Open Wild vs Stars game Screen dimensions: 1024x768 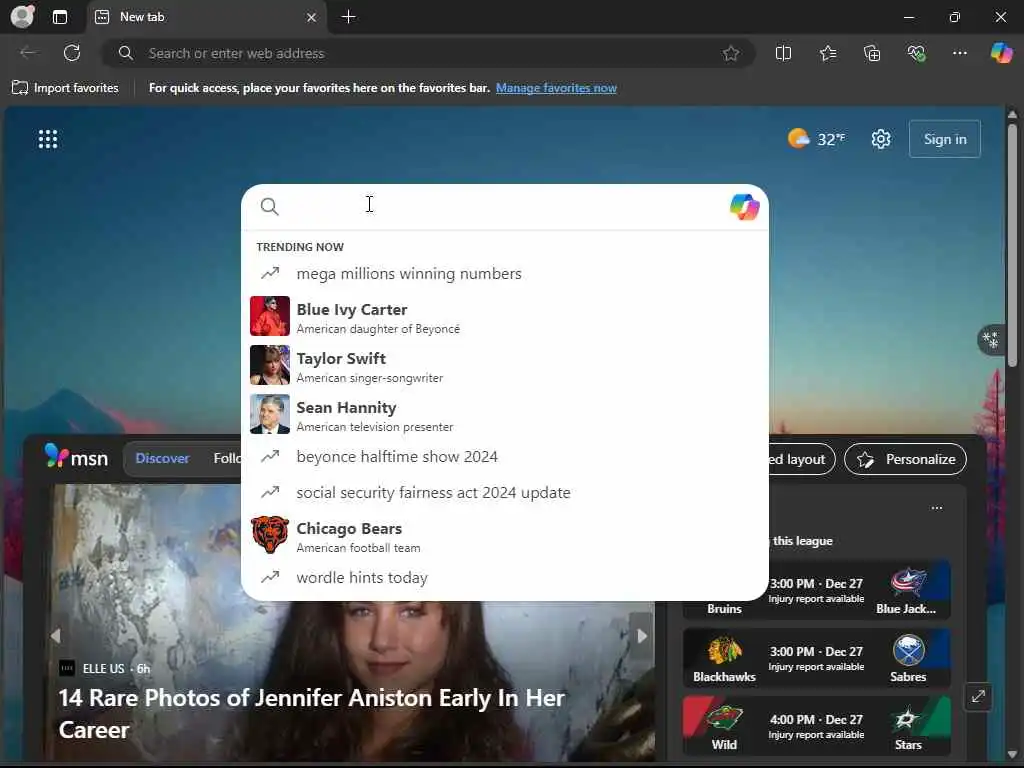click(816, 726)
